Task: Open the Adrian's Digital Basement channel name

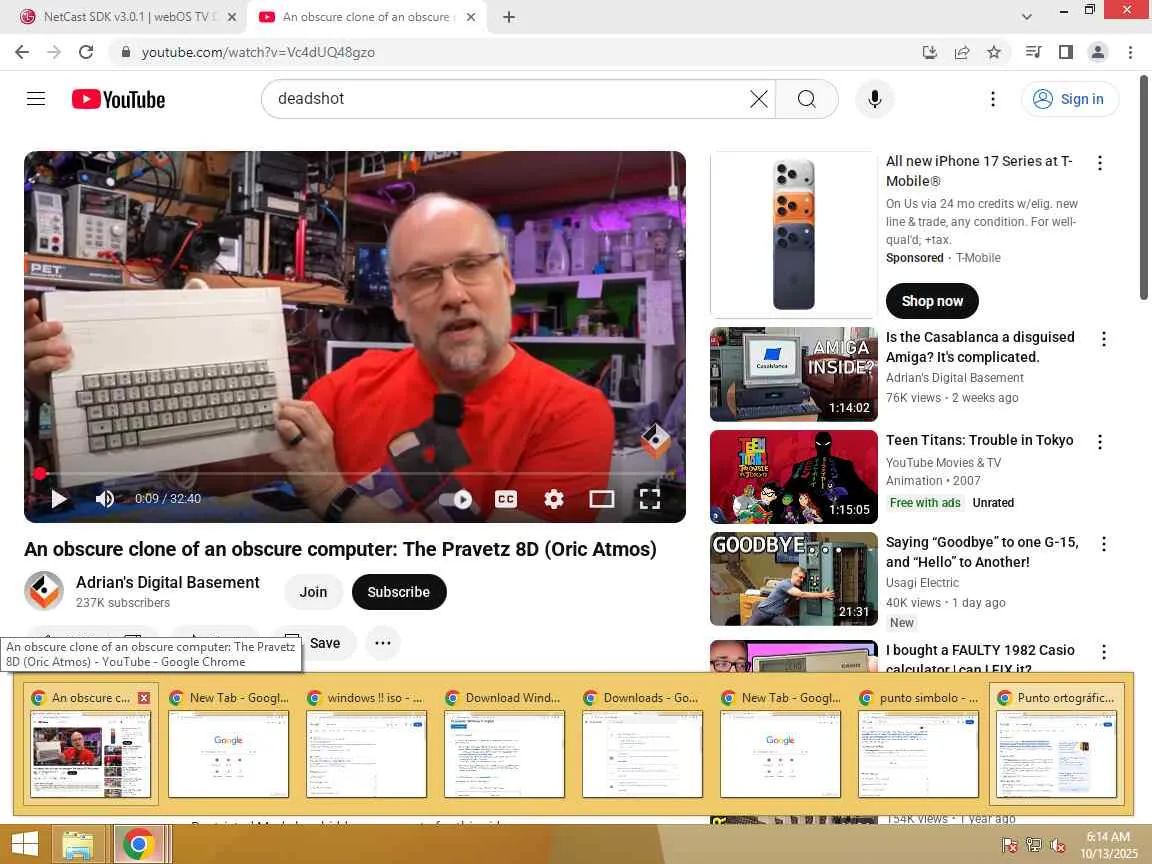Action: click(168, 583)
